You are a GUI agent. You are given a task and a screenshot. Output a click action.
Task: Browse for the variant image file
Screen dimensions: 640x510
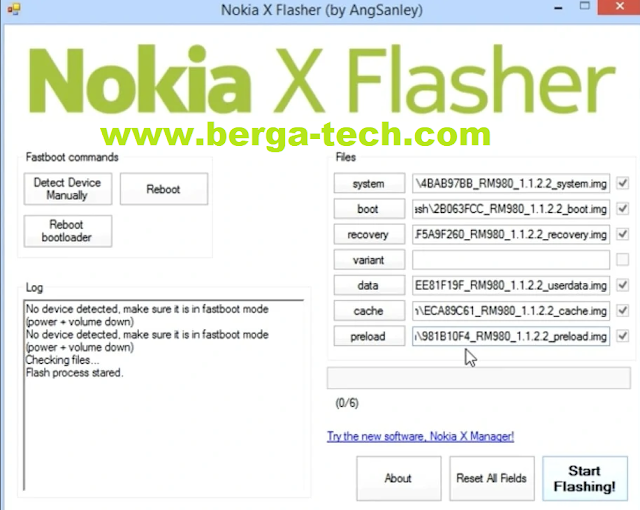(369, 260)
